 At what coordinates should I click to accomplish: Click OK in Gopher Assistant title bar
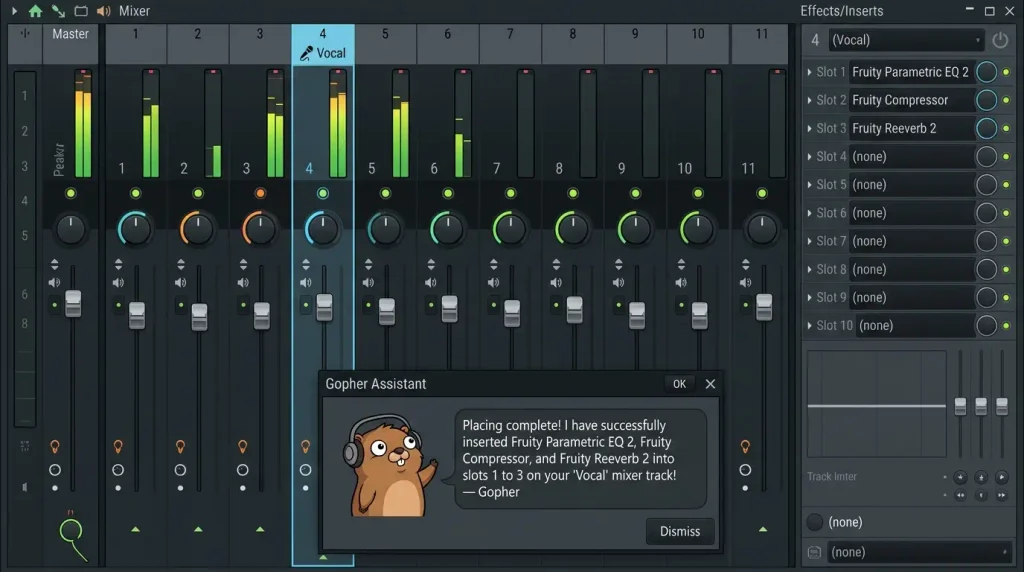(679, 384)
